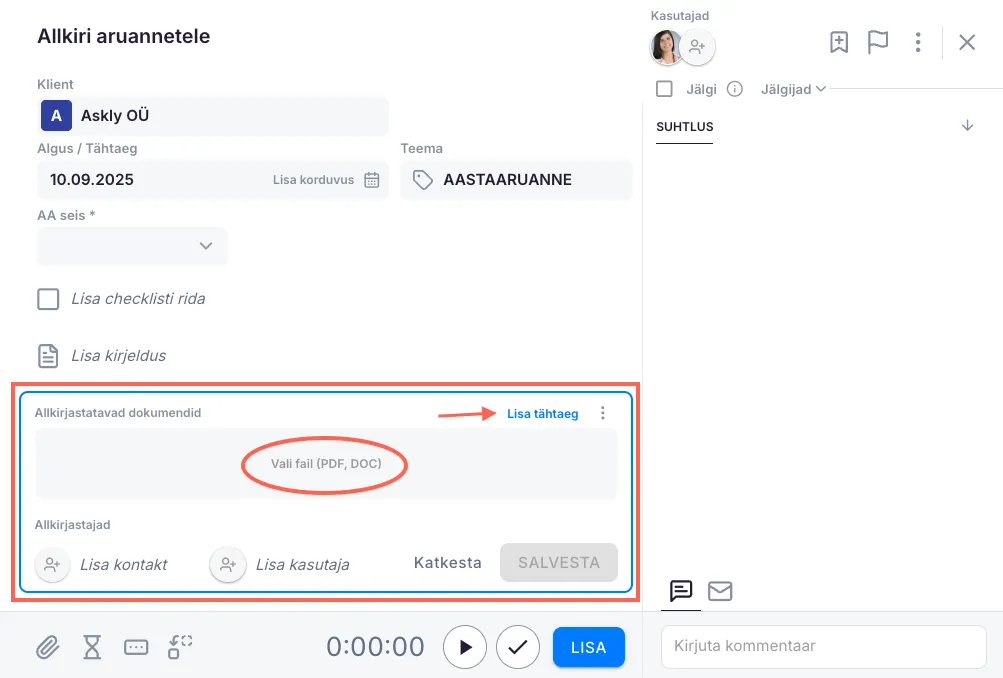Switch to the email tab
The height and width of the screenshot is (678, 1003).
click(x=720, y=591)
